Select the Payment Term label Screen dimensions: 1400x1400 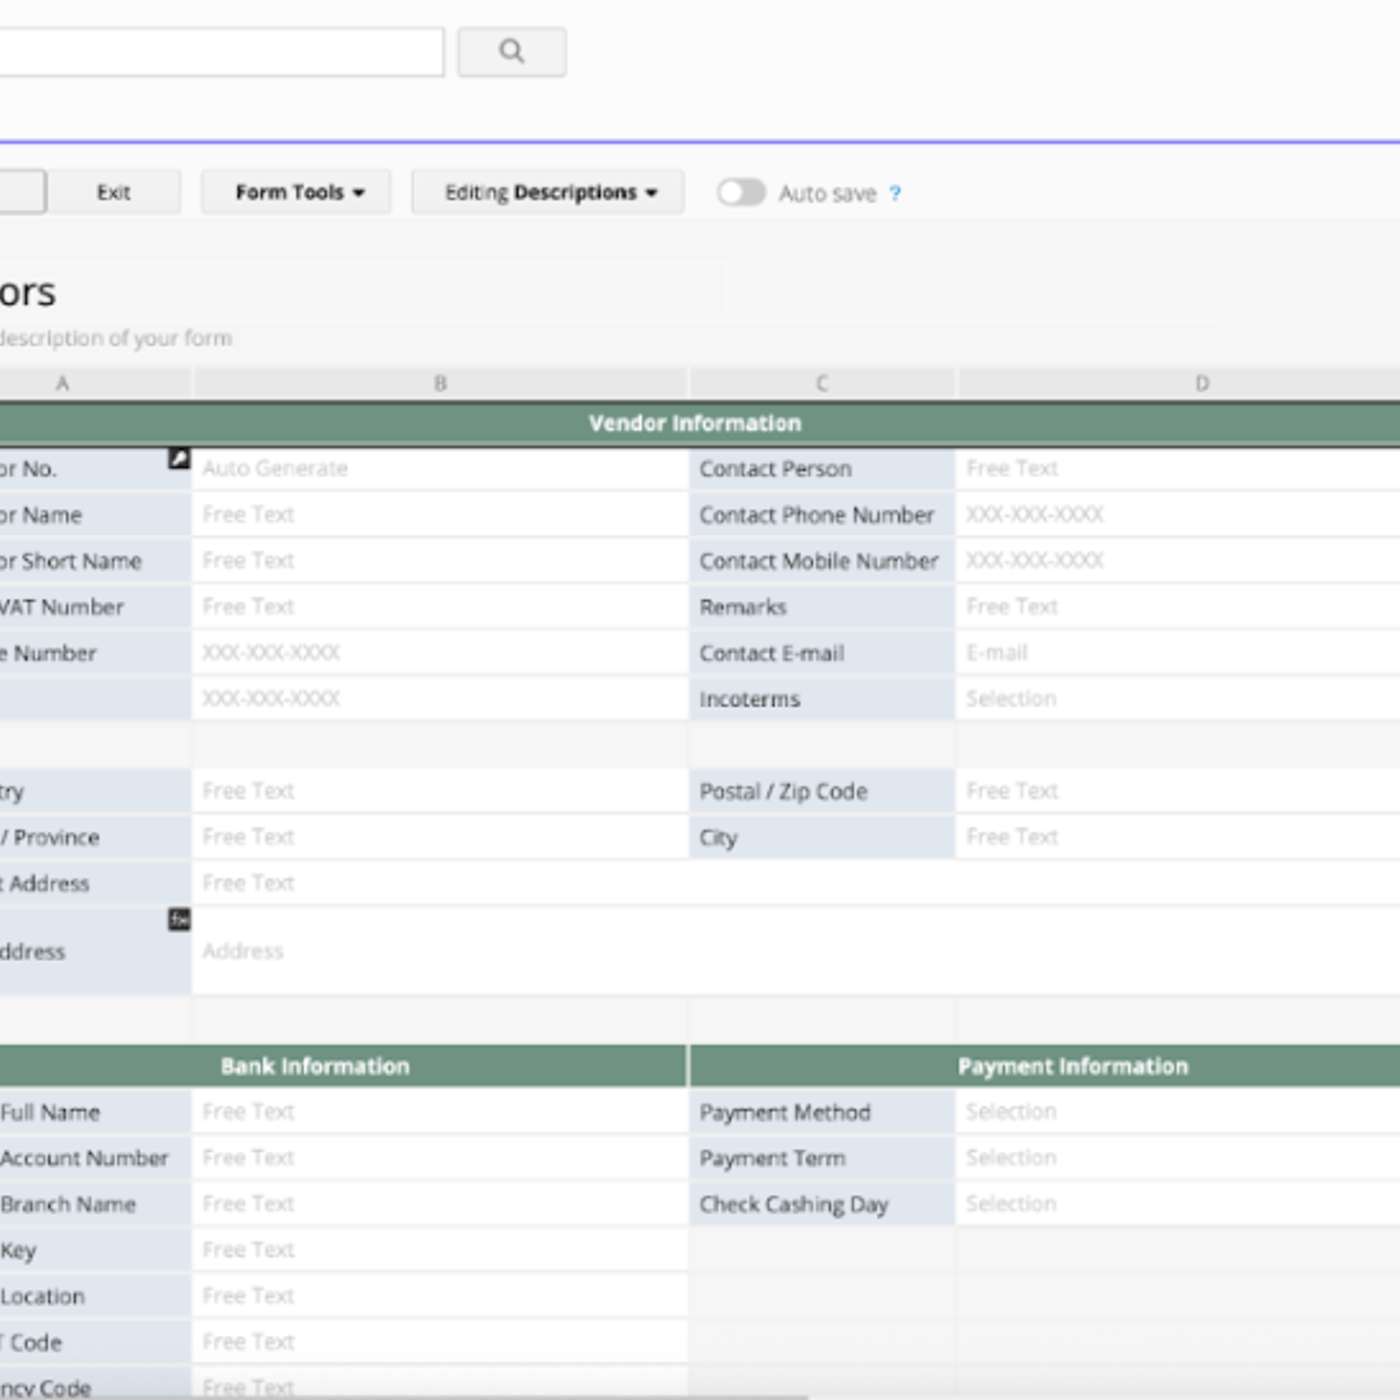point(822,1157)
